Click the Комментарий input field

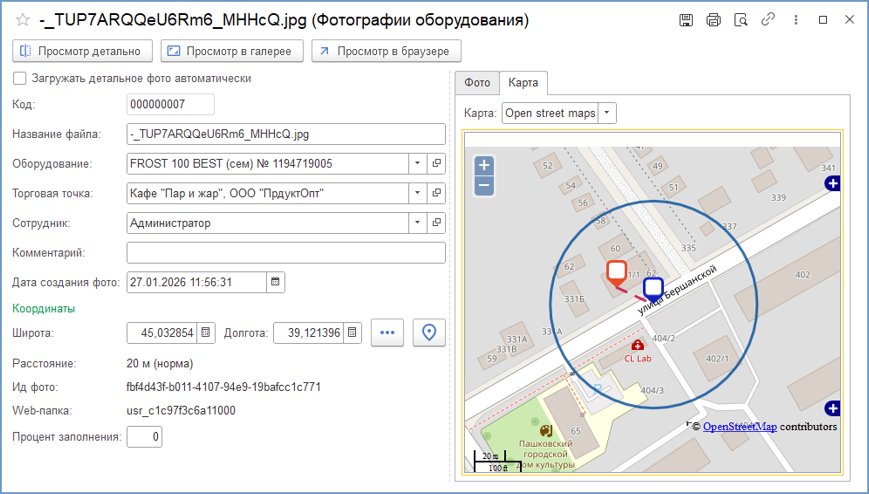point(286,253)
